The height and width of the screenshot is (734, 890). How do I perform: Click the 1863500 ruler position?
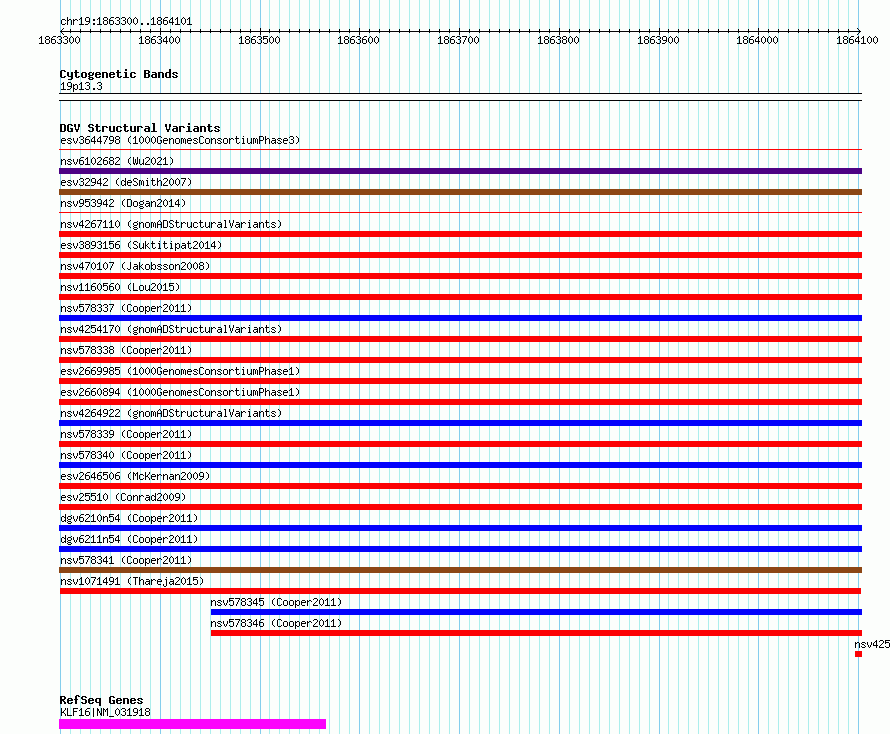pyautogui.click(x=259, y=40)
